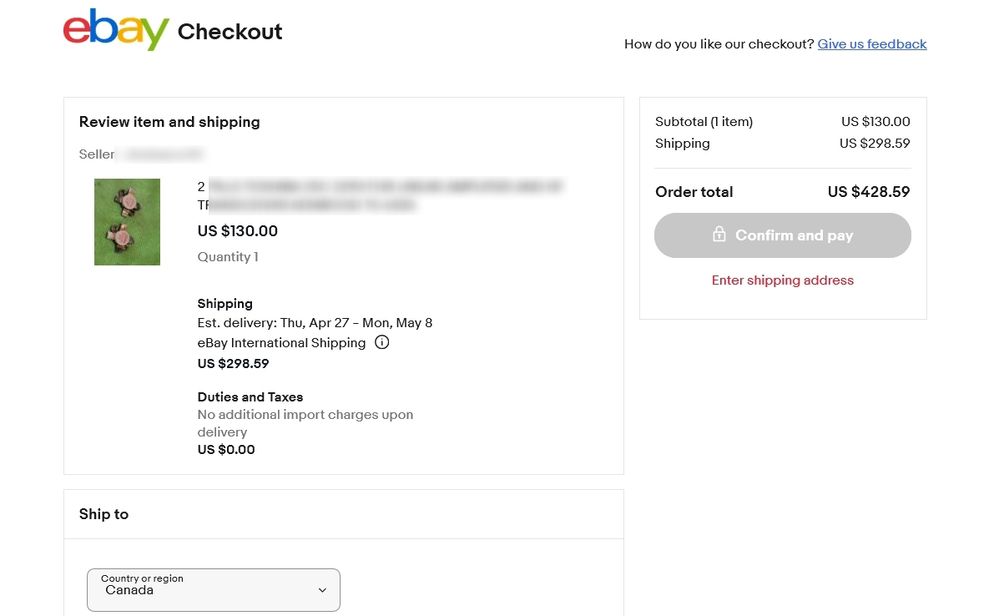Click the red Enter shipping address text
999x616 pixels.
782,281
